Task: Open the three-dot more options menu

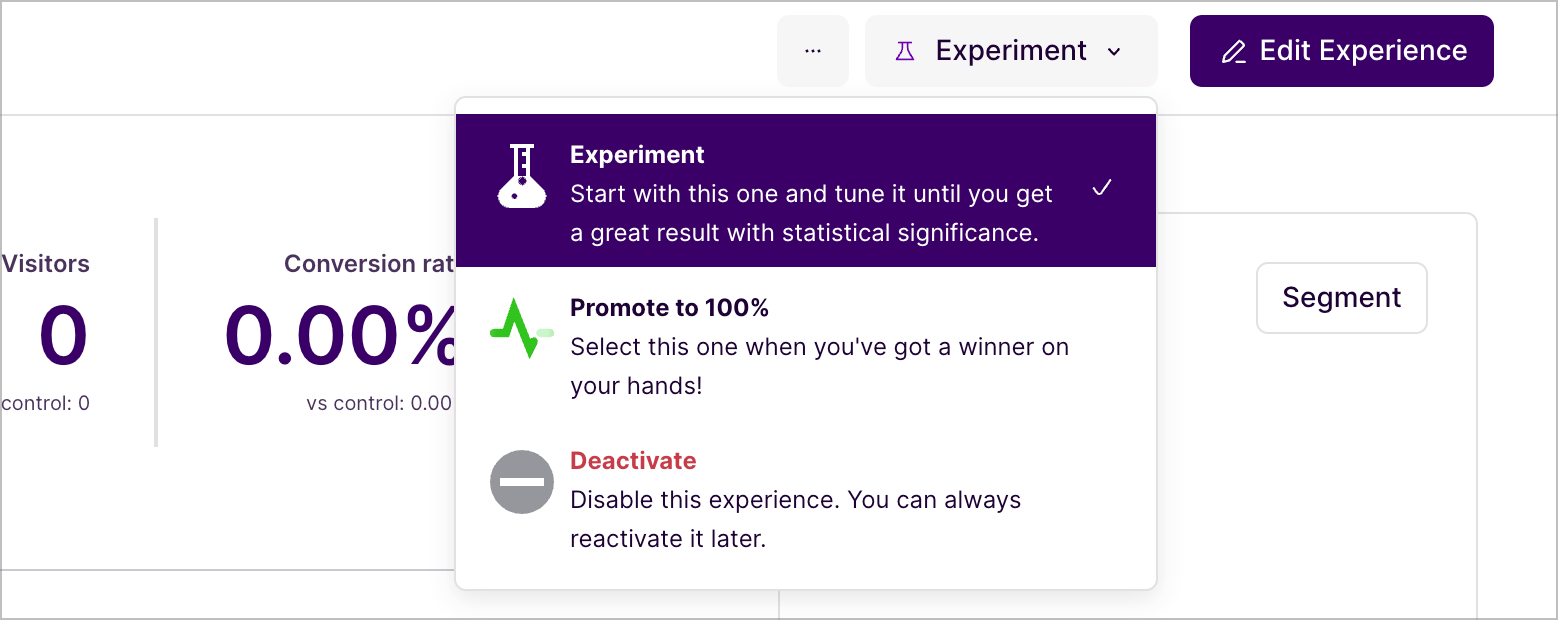Action: 813,51
